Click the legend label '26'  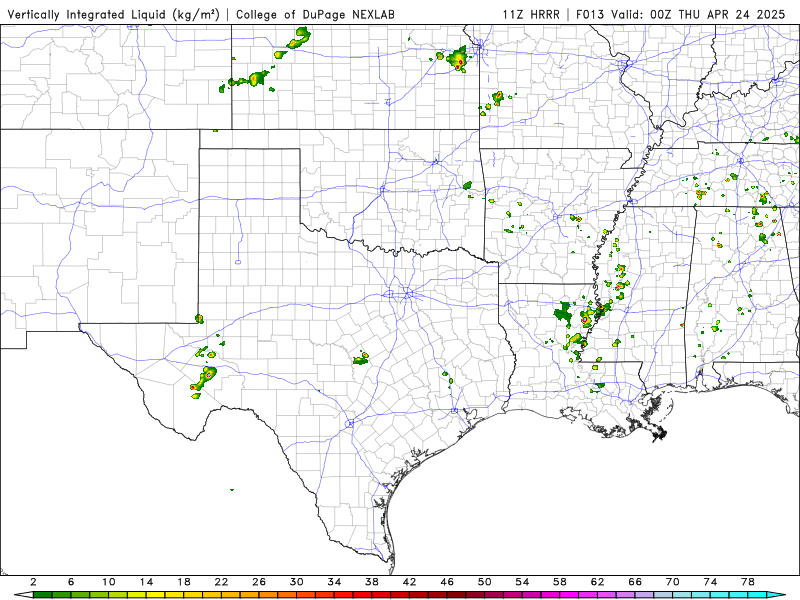(x=259, y=582)
